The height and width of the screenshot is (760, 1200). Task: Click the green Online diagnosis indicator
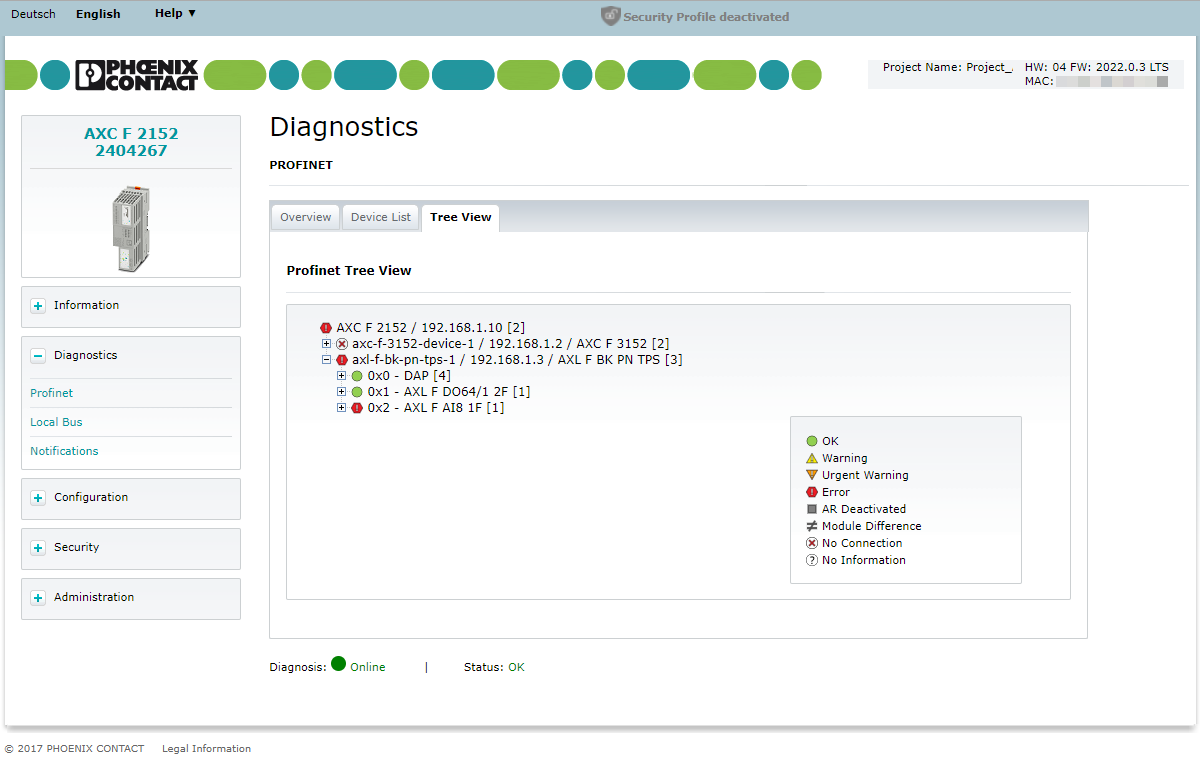pos(338,663)
